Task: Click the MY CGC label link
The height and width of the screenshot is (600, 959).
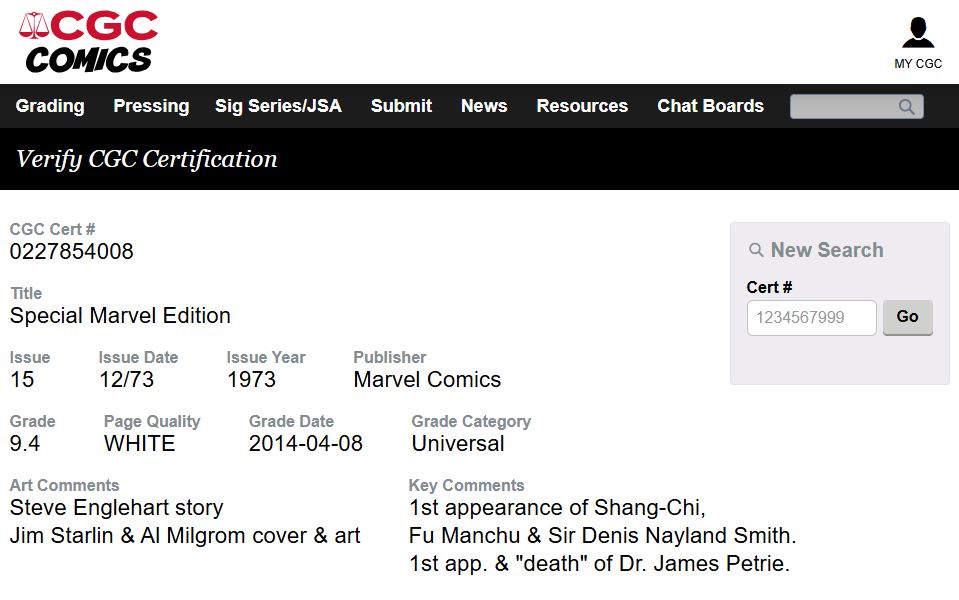Action: click(x=917, y=64)
